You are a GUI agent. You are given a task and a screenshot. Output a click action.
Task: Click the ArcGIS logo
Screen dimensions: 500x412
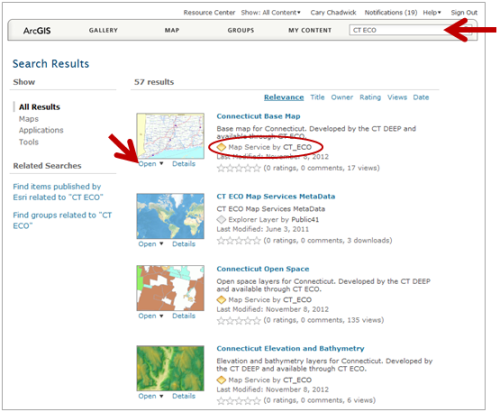point(37,31)
